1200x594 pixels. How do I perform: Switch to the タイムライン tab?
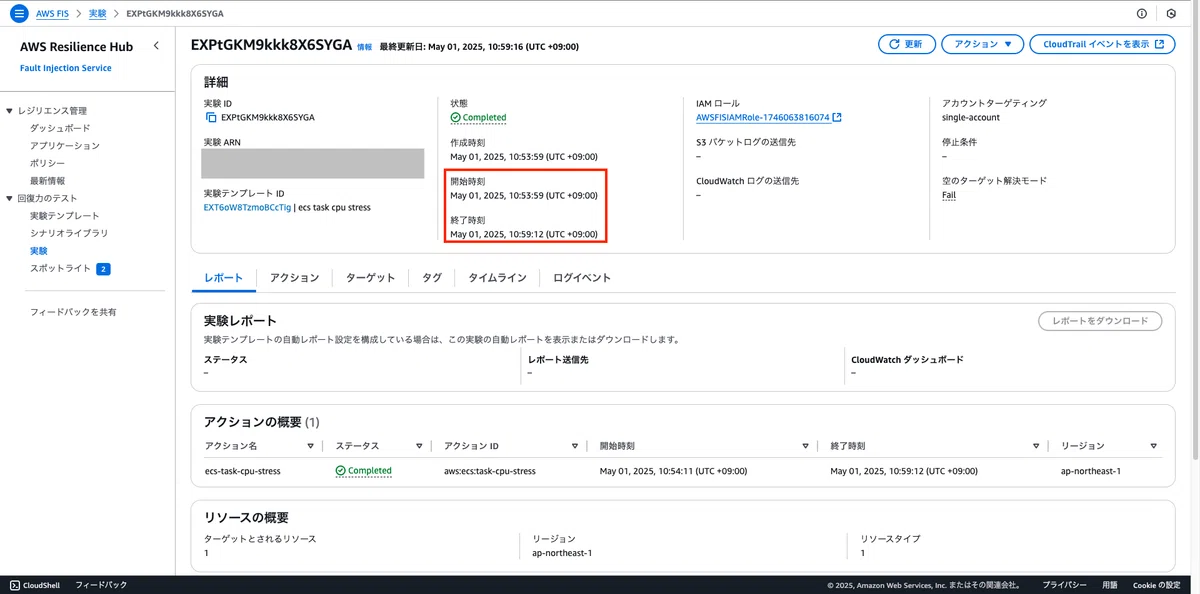[497, 278]
